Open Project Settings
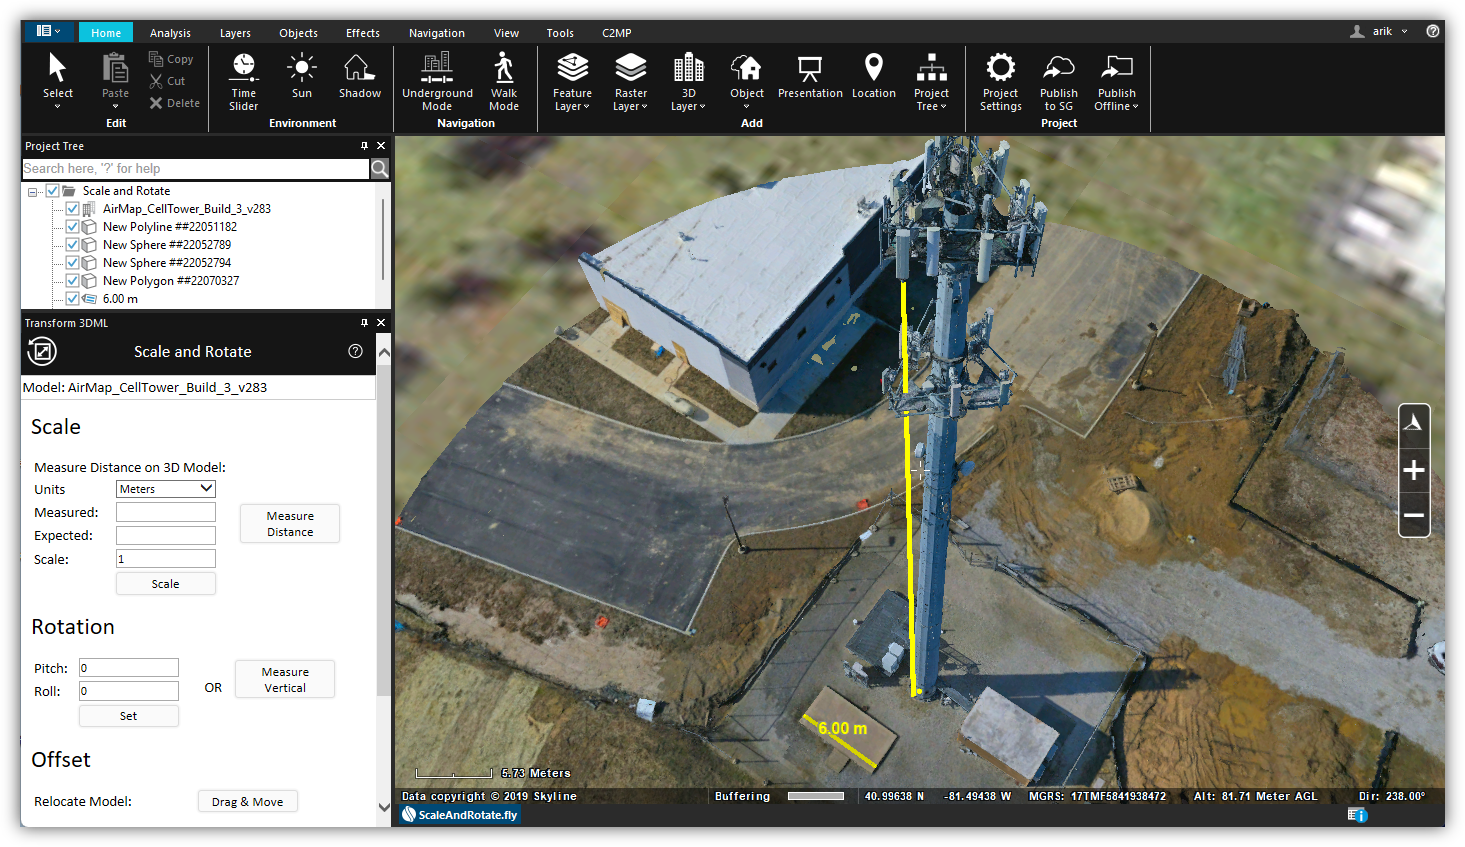This screenshot has height=847, width=1465. click(1000, 82)
